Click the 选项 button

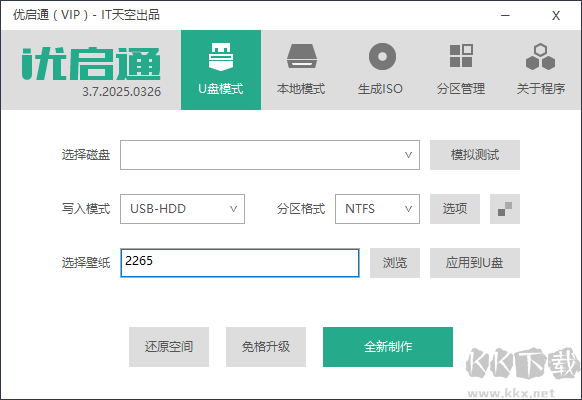click(x=455, y=209)
